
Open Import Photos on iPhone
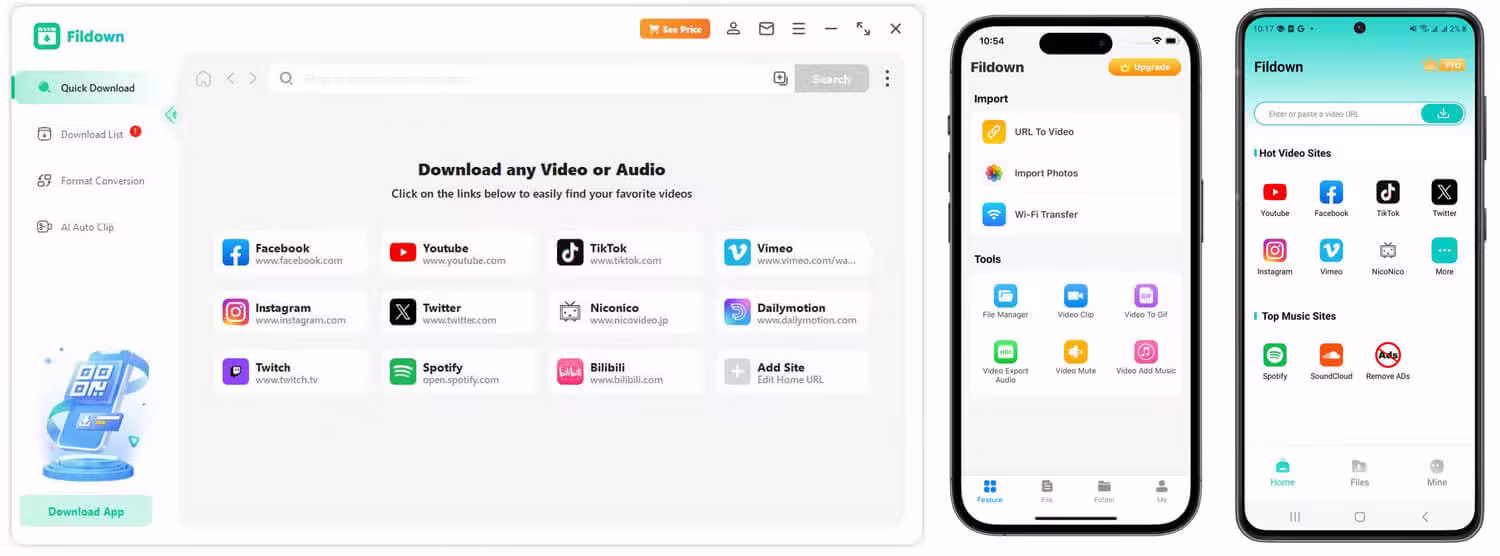point(1076,173)
